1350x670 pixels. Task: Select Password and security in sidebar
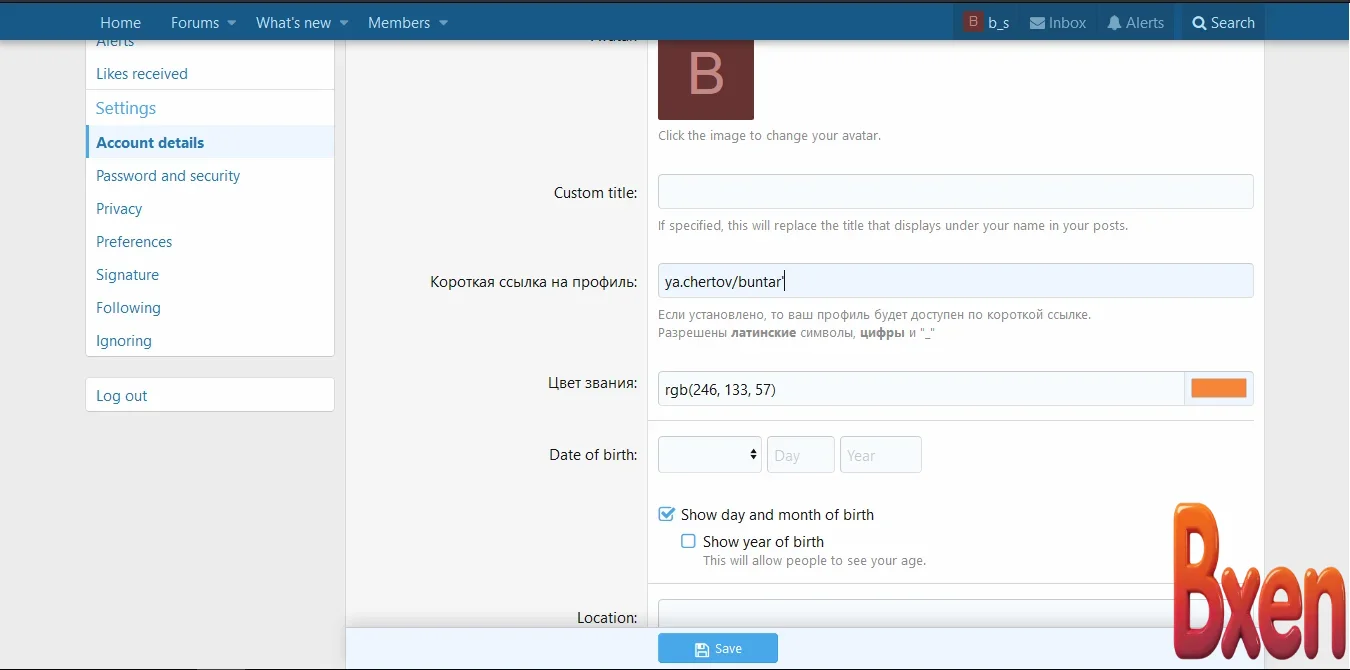[x=168, y=176]
